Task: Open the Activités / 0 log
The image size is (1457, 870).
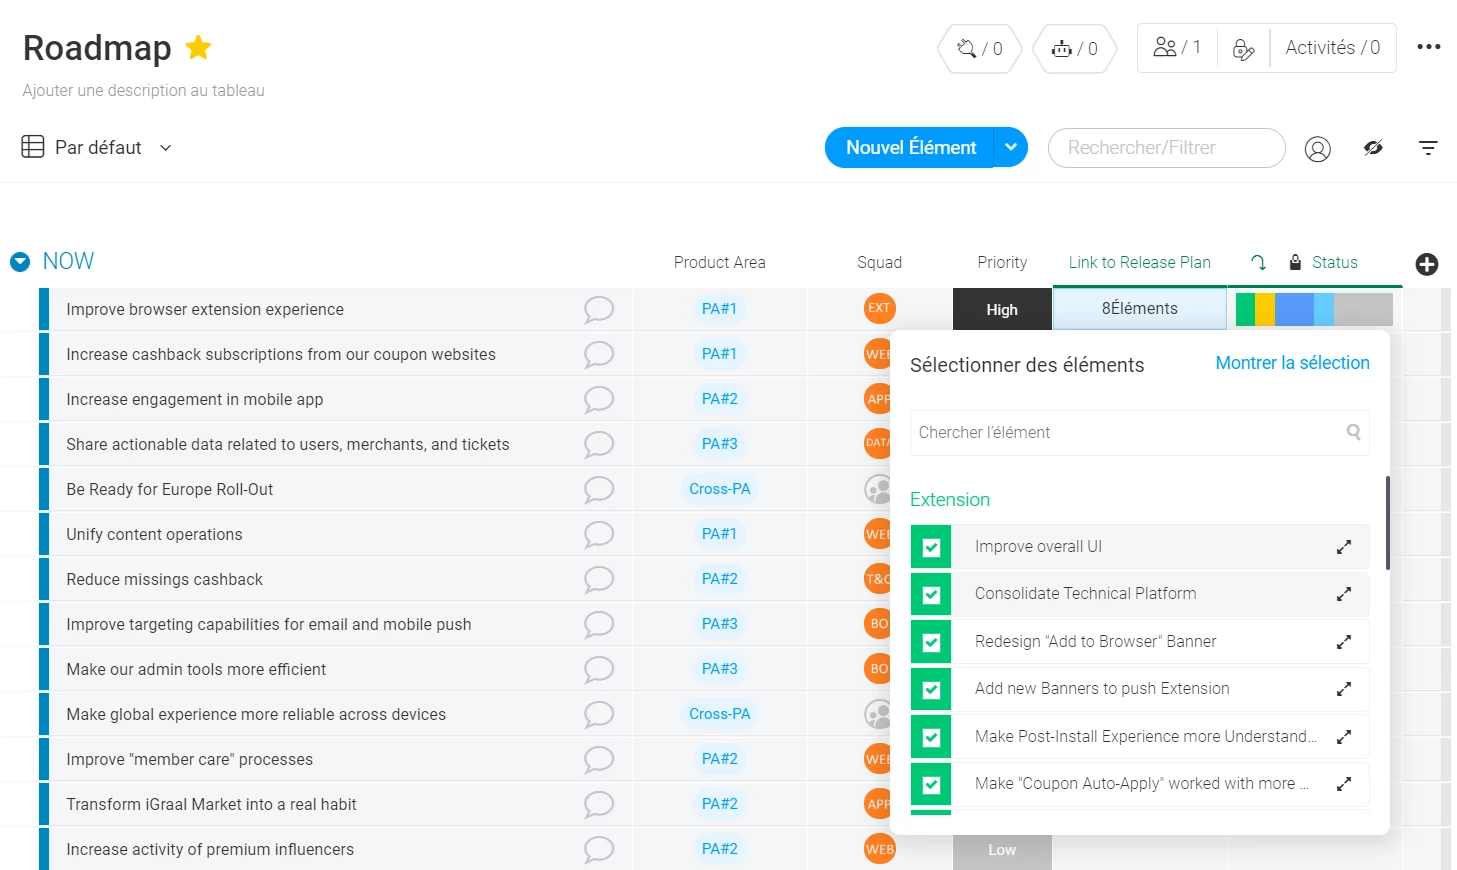Action: click(x=1333, y=48)
